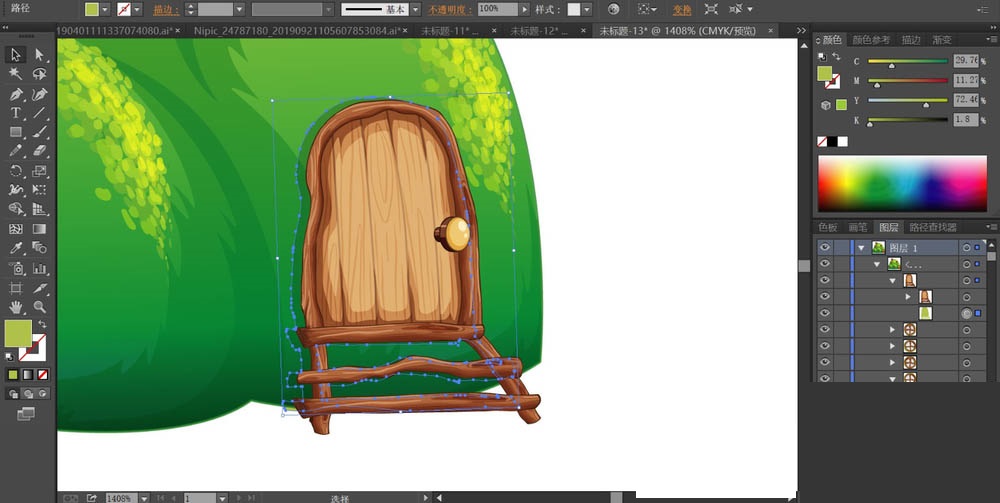The width and height of the screenshot is (1000, 503).
Task: Hide the selected green path layer row
Action: 825,313
